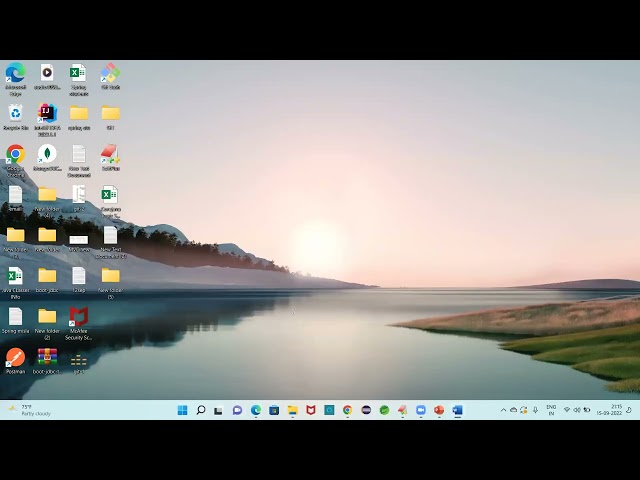Open Task View from the taskbar
This screenshot has height=480, width=640.
pyautogui.click(x=218, y=410)
